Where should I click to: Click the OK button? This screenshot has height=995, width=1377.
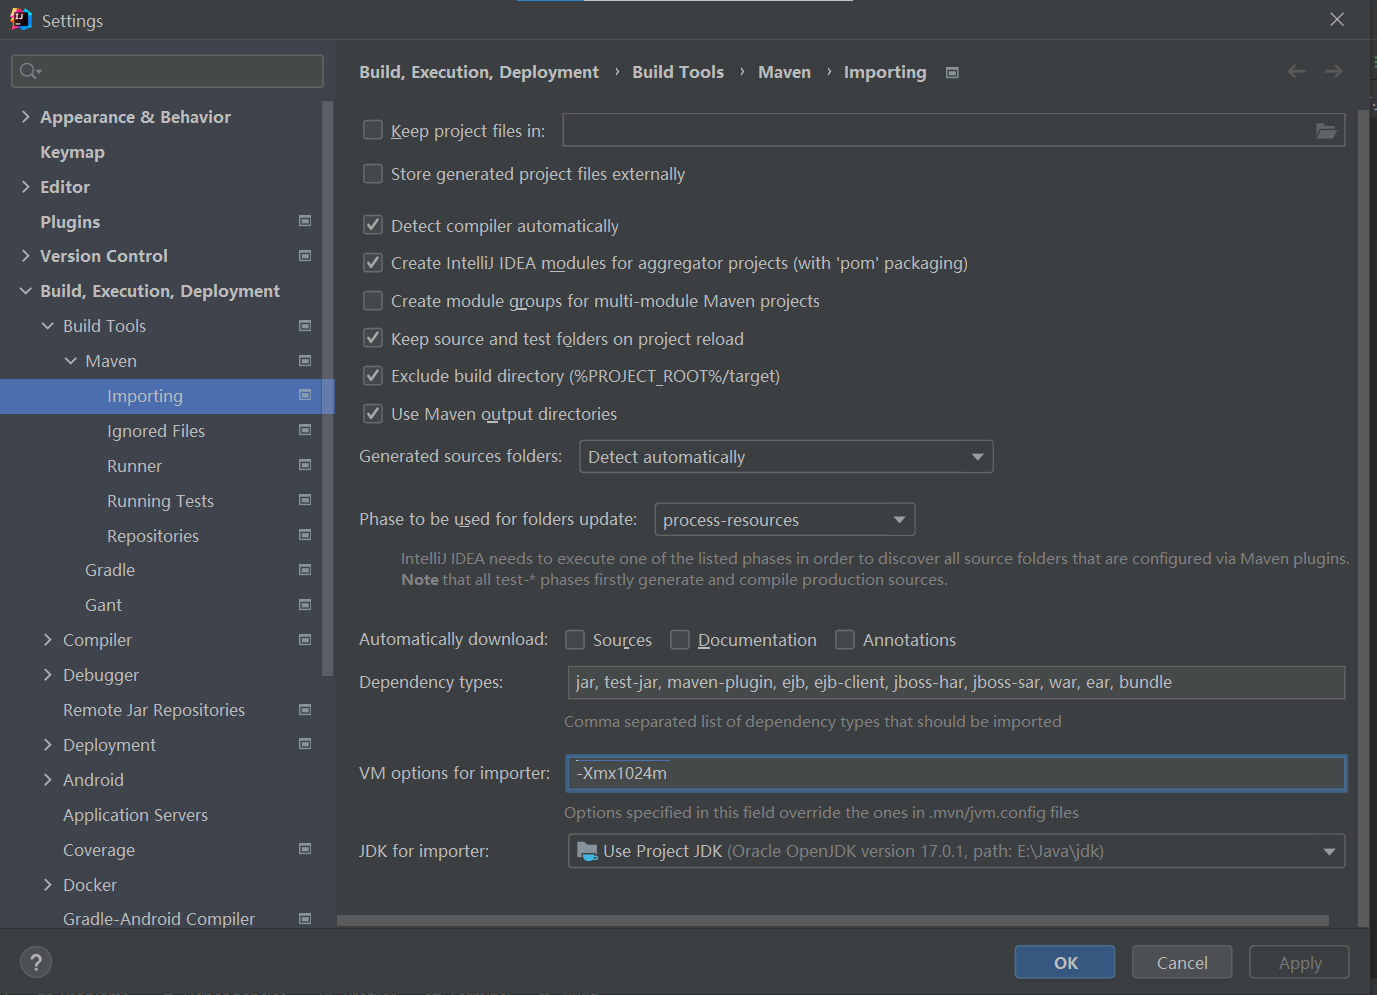pyautogui.click(x=1065, y=962)
